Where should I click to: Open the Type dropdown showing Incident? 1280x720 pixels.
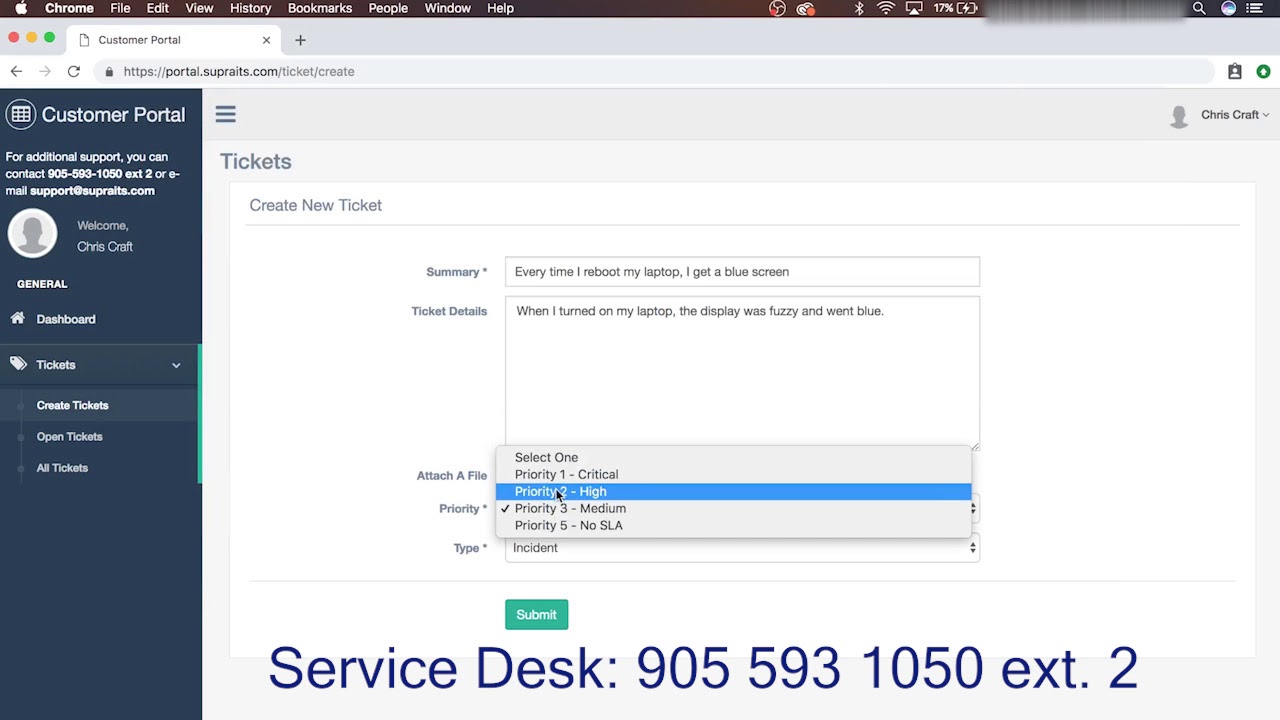click(x=742, y=547)
